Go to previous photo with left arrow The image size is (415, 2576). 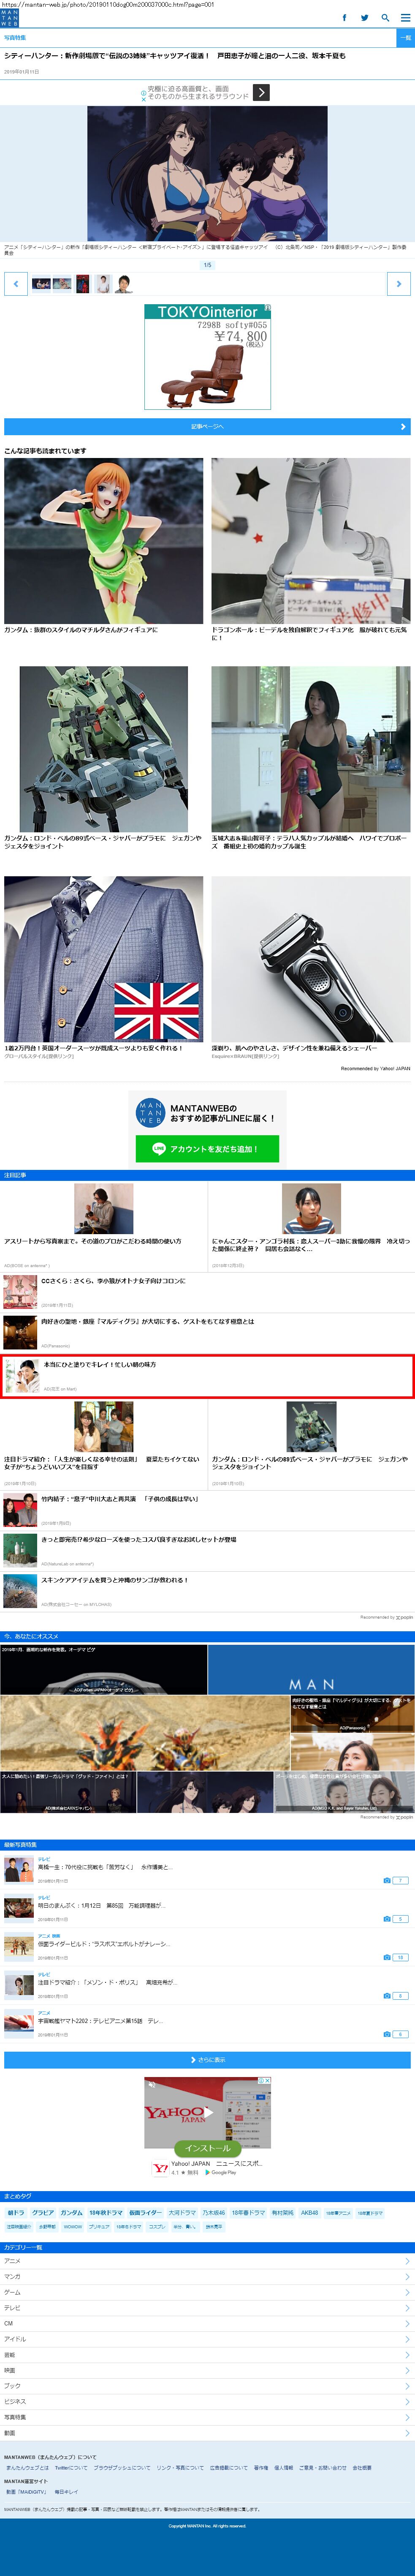point(16,284)
